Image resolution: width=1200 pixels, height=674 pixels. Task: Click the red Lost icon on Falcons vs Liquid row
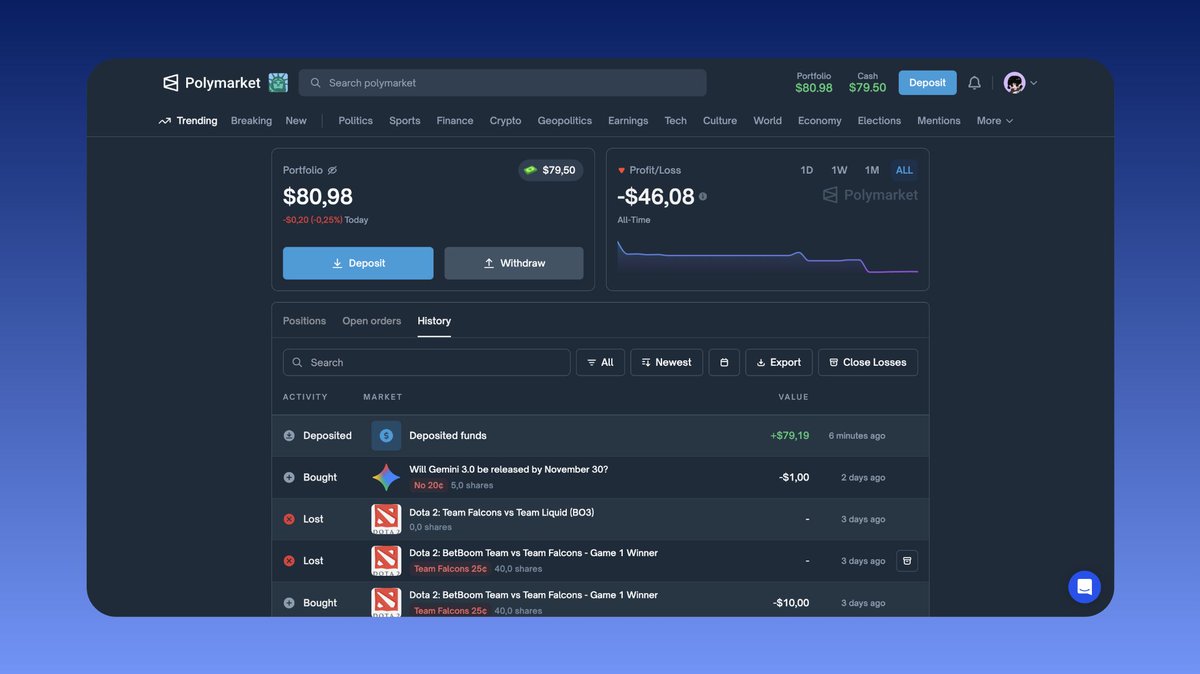coord(289,519)
